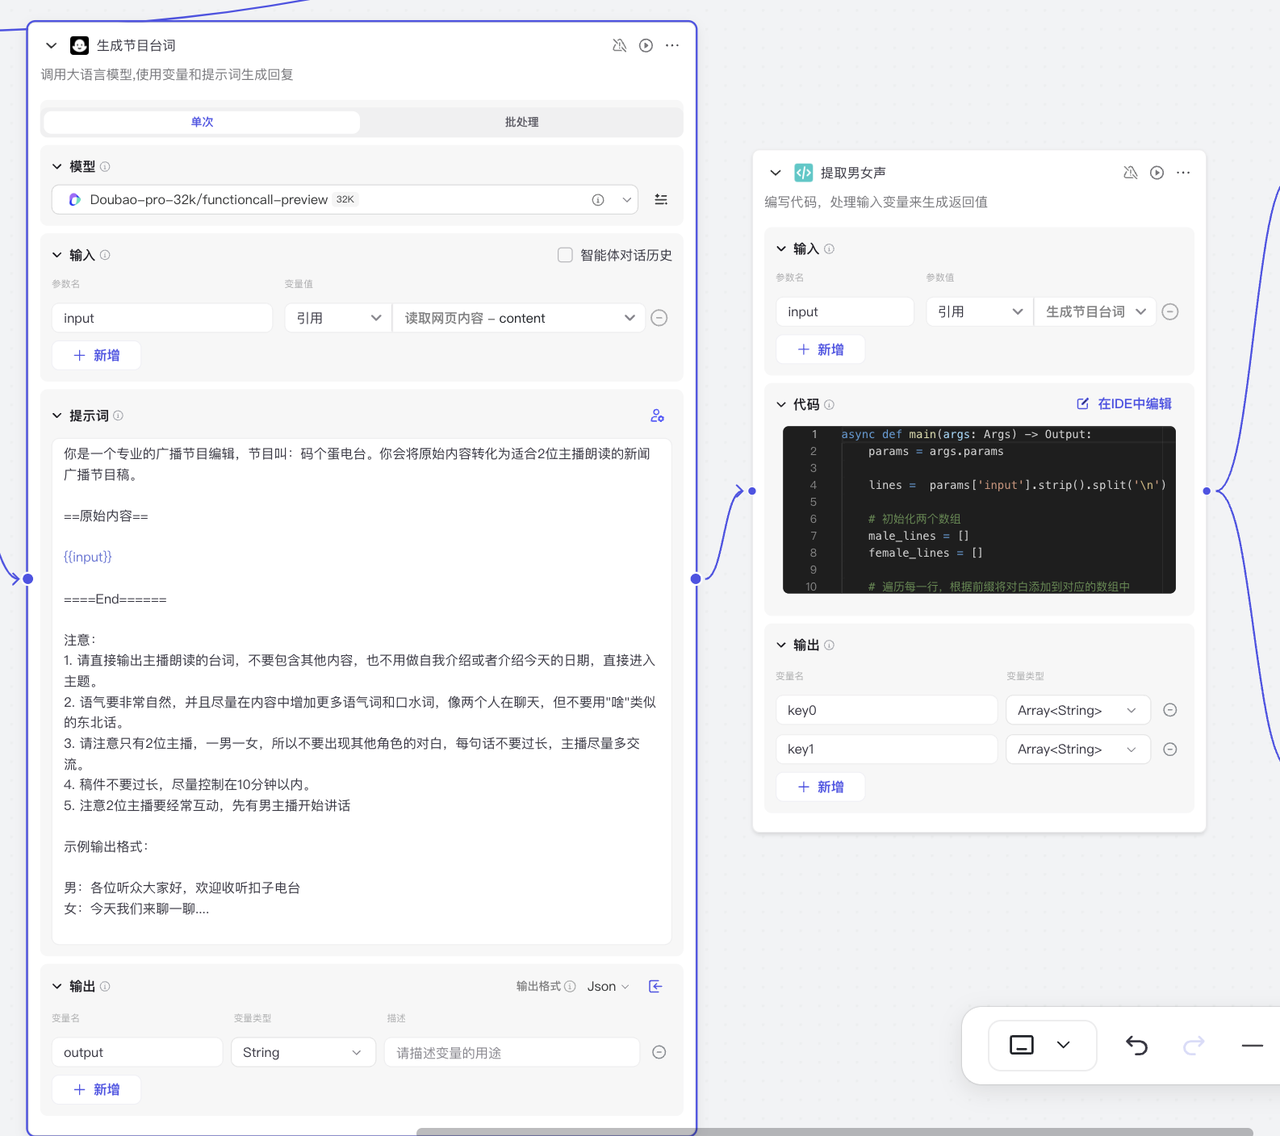Click info icon next to 提示词
This screenshot has height=1136, width=1280.
[x=118, y=415]
